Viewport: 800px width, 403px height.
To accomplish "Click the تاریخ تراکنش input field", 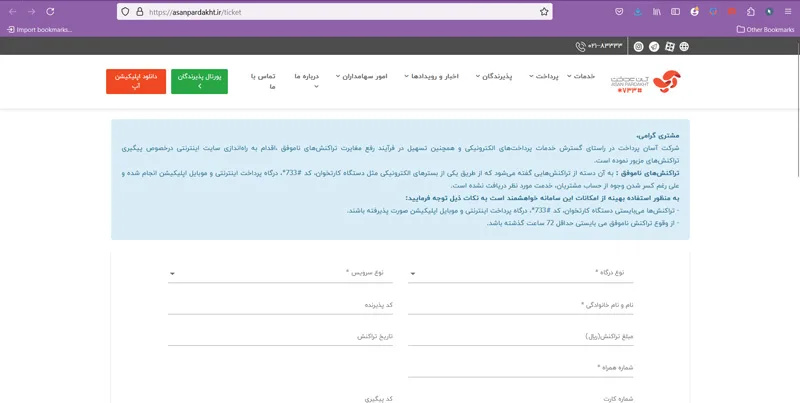I will pyautogui.click(x=280, y=337).
